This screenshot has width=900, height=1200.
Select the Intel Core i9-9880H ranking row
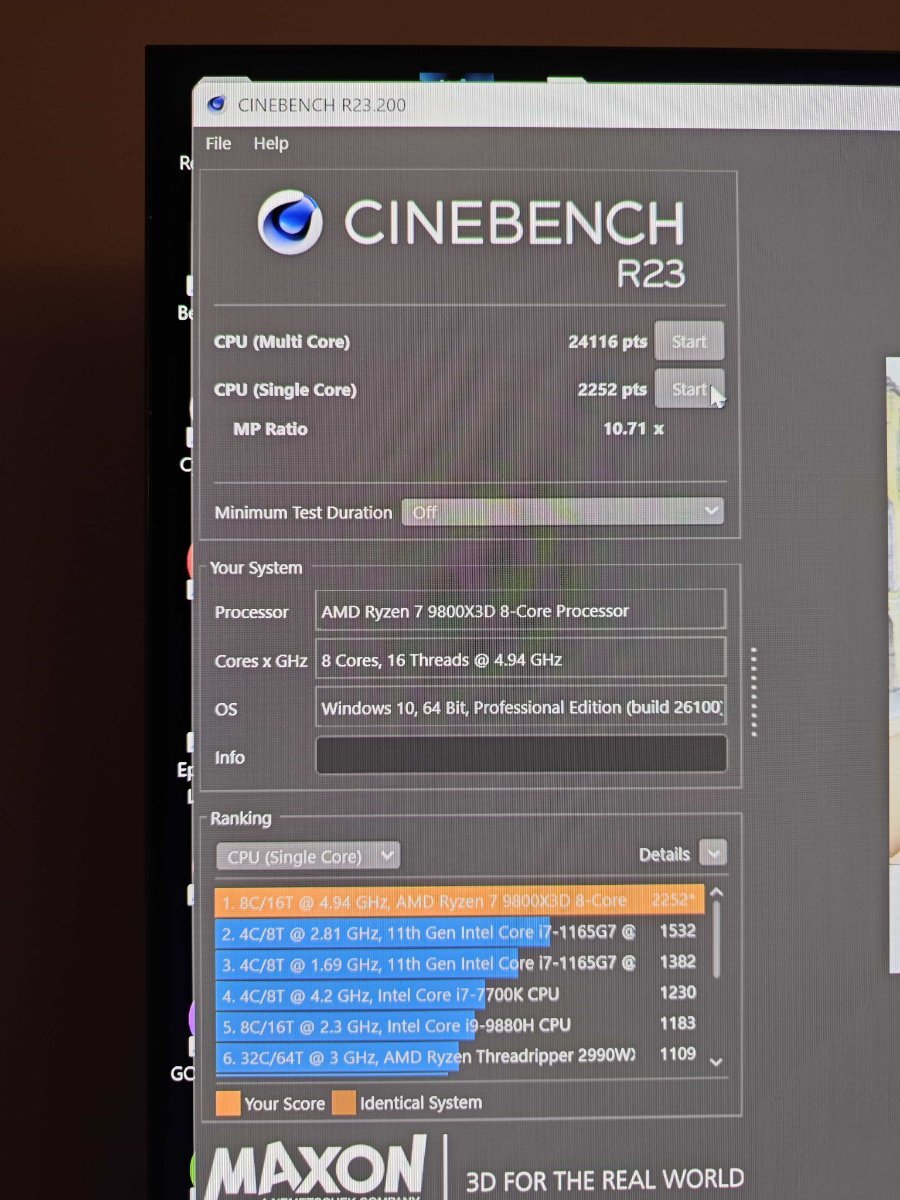tap(460, 1025)
